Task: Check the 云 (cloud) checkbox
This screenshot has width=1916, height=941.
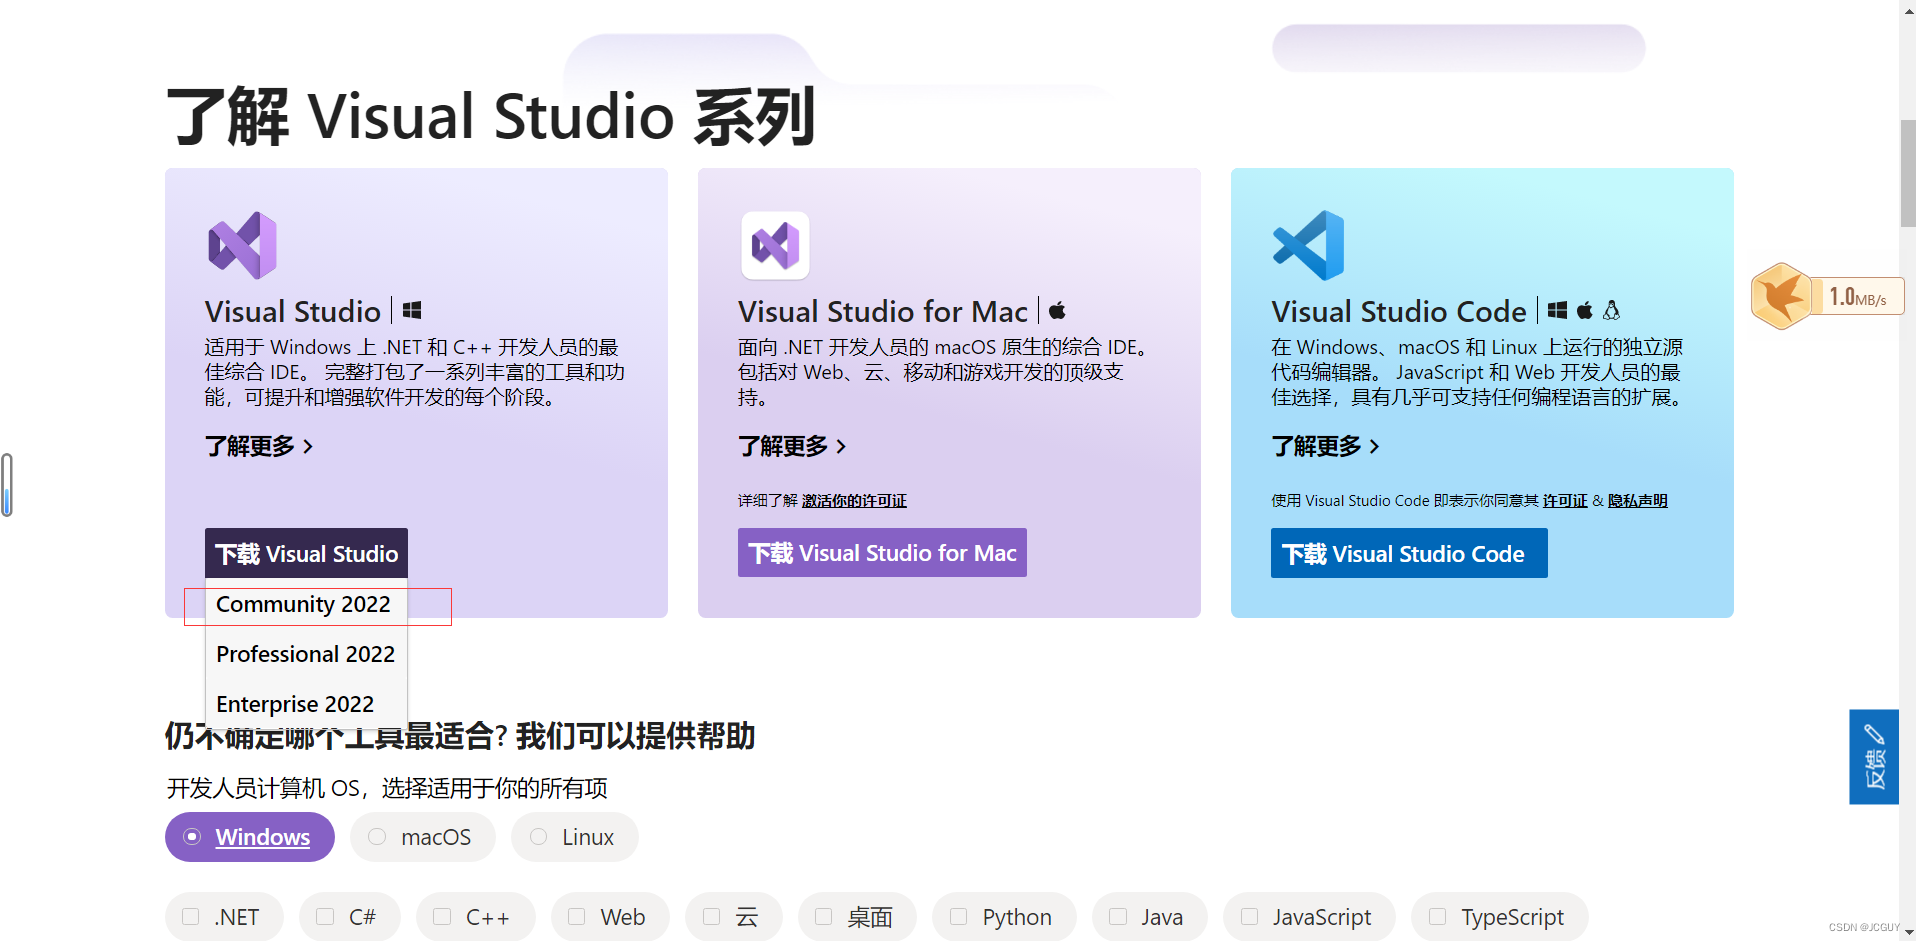Action: (x=712, y=916)
